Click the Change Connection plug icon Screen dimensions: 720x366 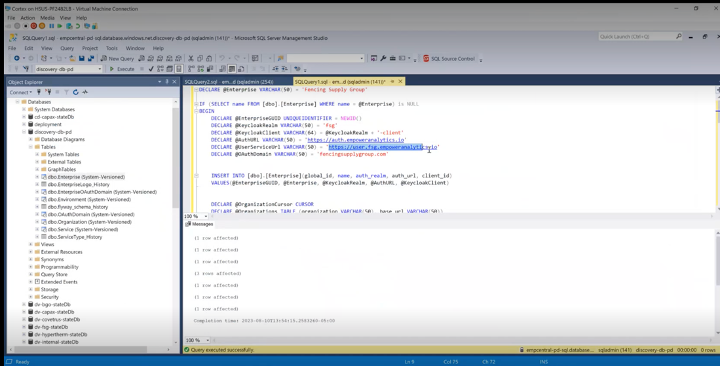point(26,69)
